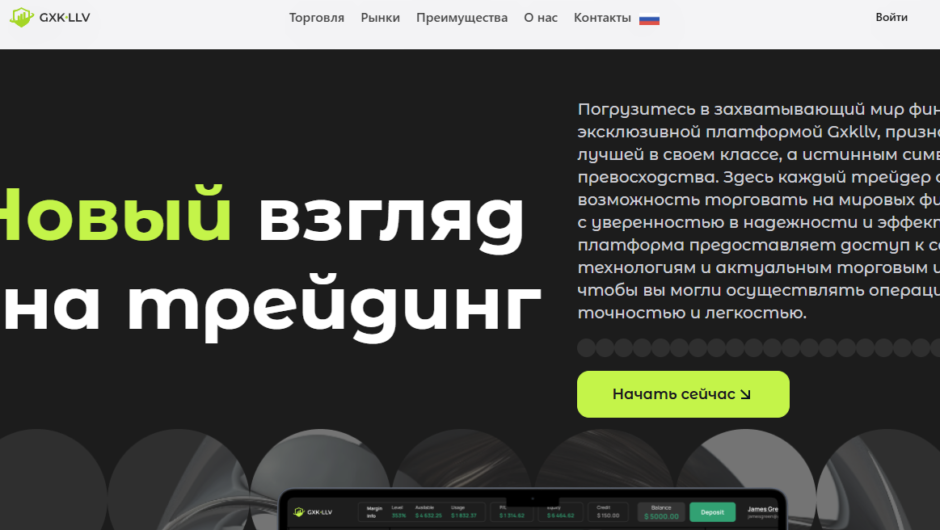Click the Начать сейчас button
940x530 pixels.
point(683,394)
